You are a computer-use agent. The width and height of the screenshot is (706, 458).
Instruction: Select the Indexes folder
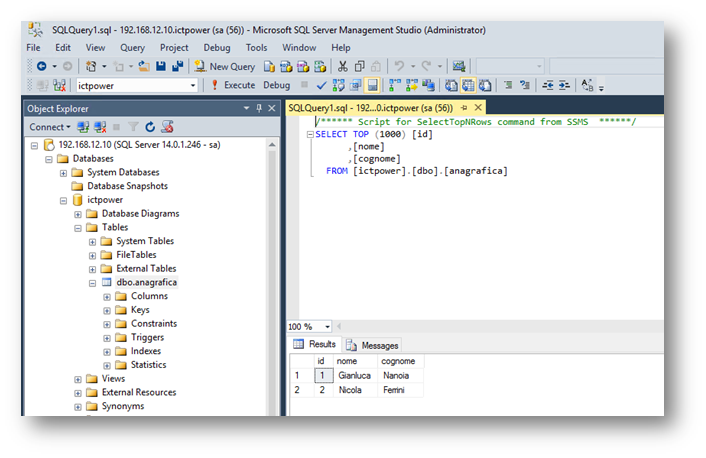click(x=145, y=351)
